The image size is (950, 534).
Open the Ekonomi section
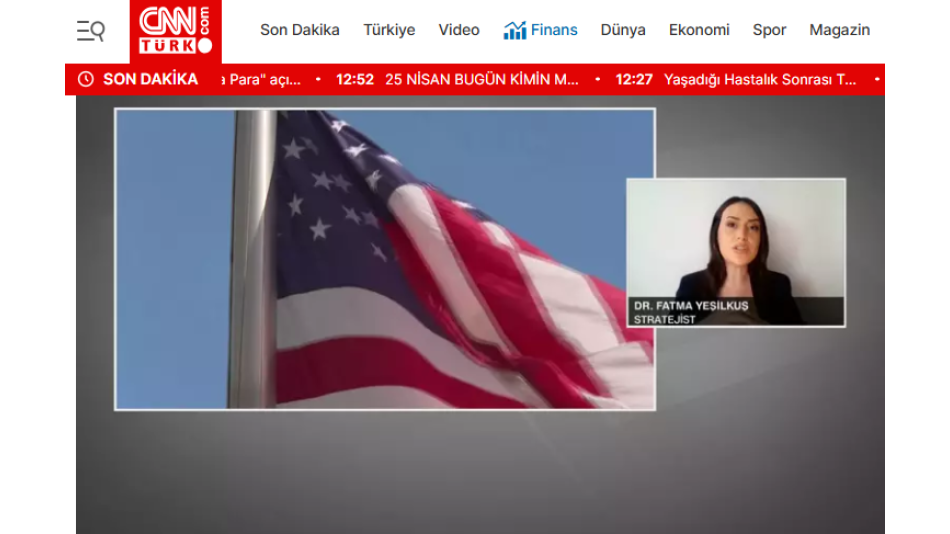[699, 30]
